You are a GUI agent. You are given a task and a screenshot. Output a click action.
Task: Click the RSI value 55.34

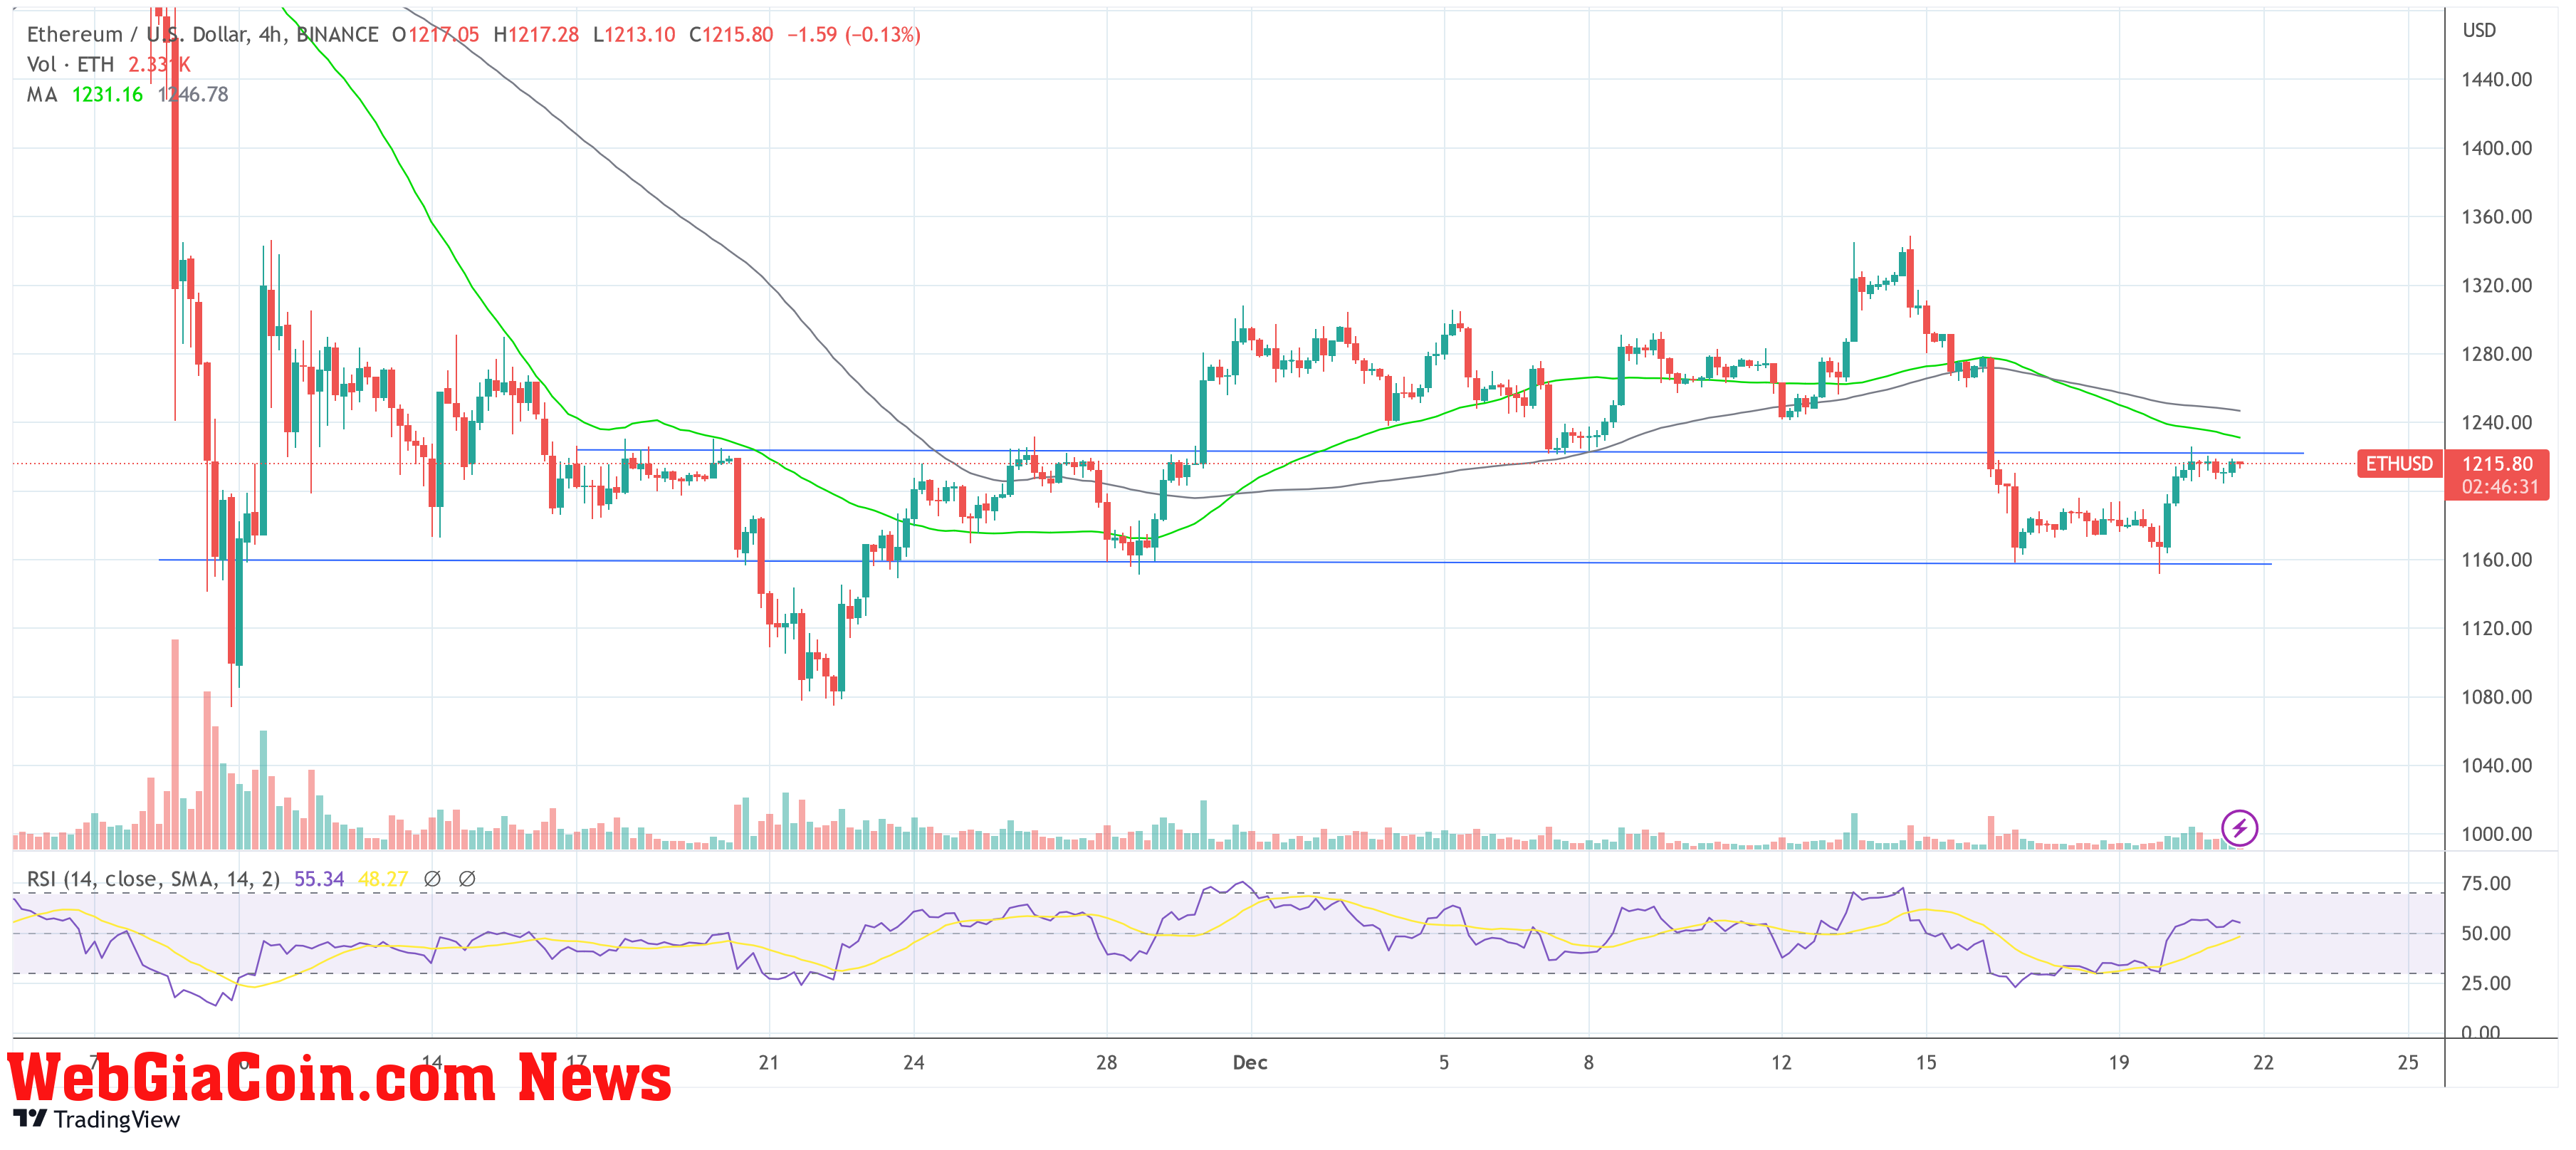point(319,879)
